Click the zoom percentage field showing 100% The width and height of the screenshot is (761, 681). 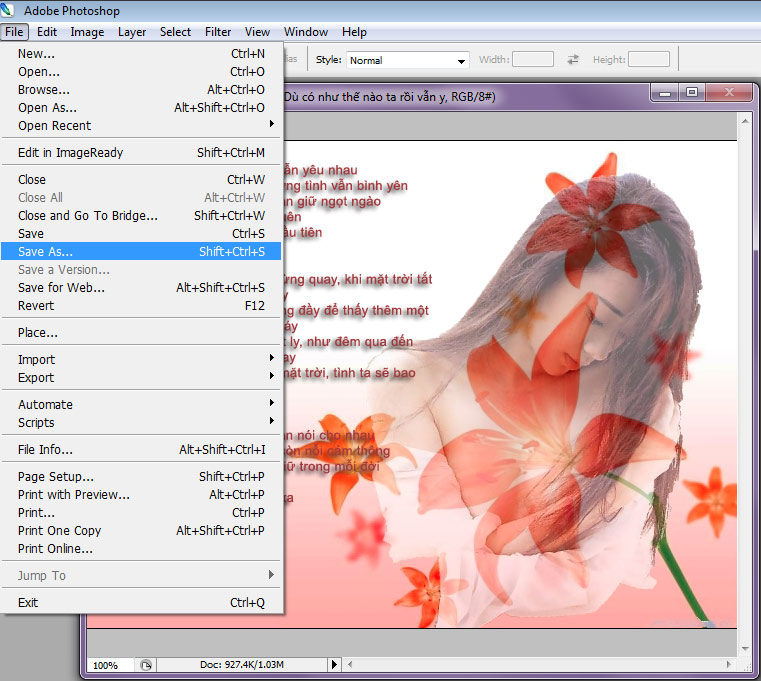(x=108, y=665)
